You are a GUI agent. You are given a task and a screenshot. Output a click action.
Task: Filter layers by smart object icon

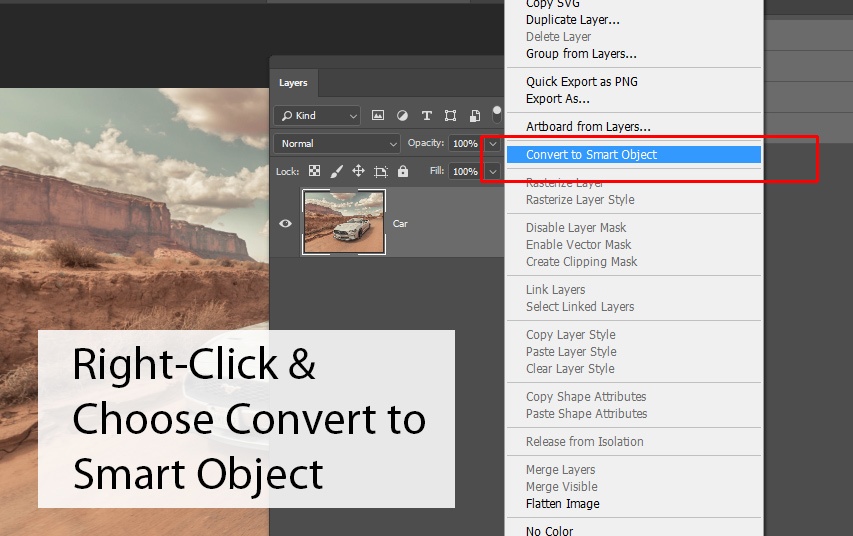tap(474, 116)
